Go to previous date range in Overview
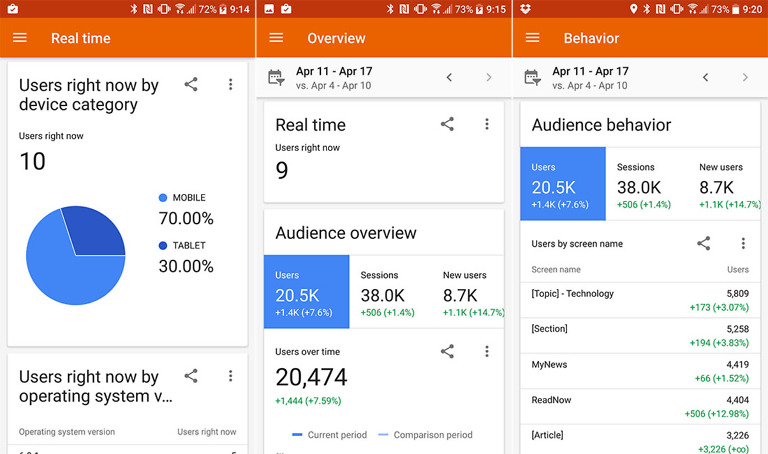Image resolution: width=768 pixels, height=454 pixels. [x=449, y=78]
